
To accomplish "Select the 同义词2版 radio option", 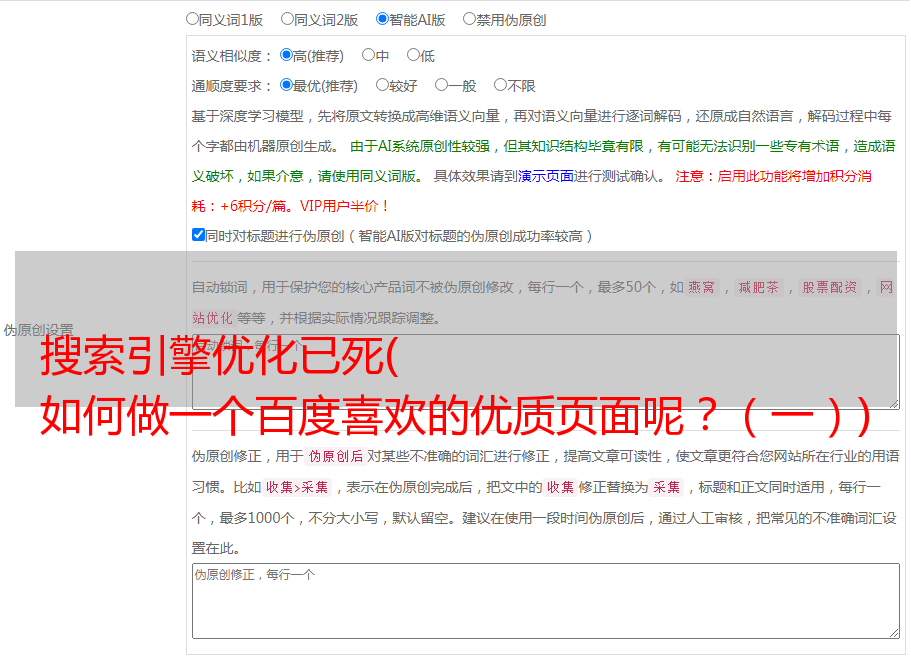I will tap(287, 19).
